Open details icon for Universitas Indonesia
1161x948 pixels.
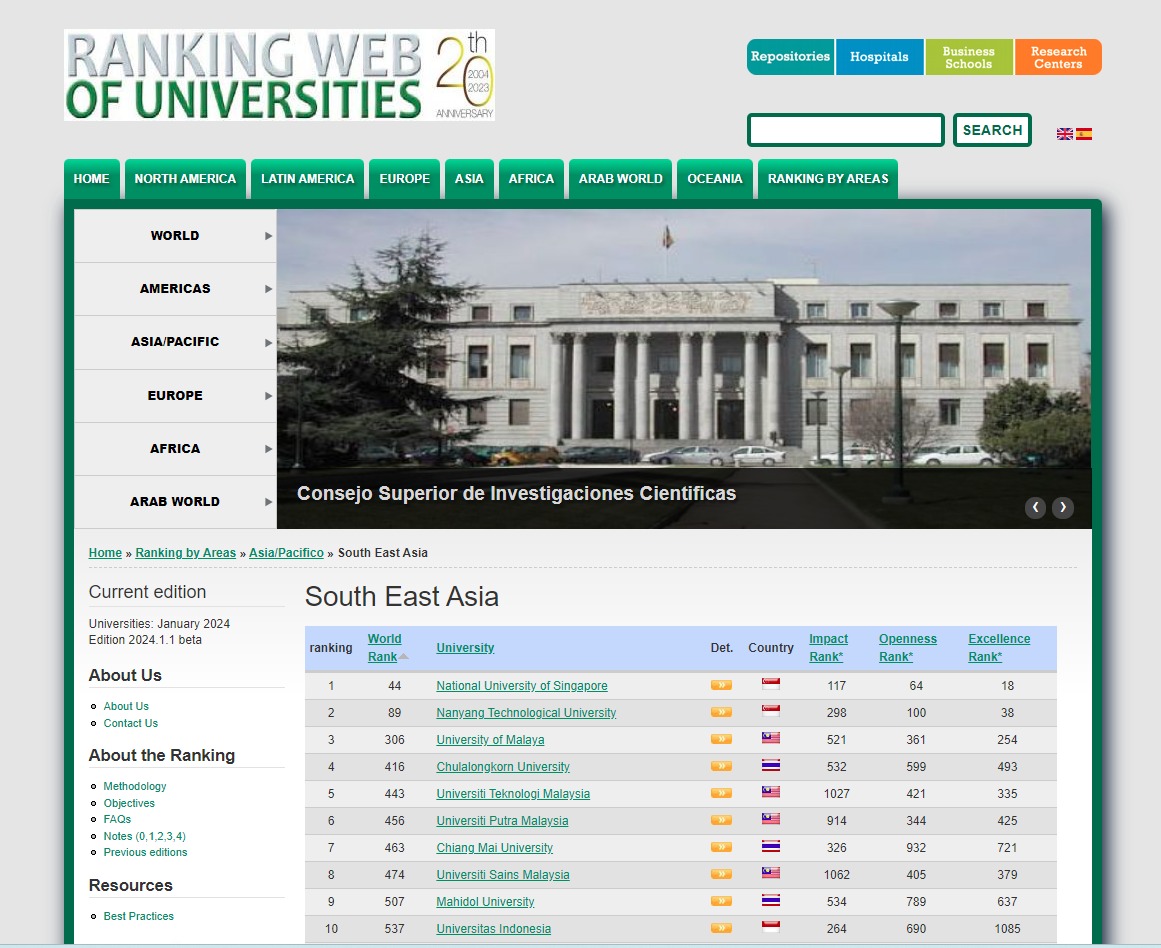[x=721, y=928]
